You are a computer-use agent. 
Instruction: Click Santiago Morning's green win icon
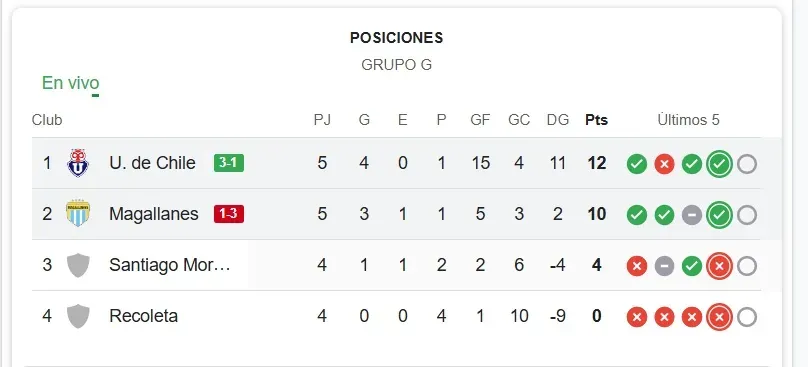point(692,266)
